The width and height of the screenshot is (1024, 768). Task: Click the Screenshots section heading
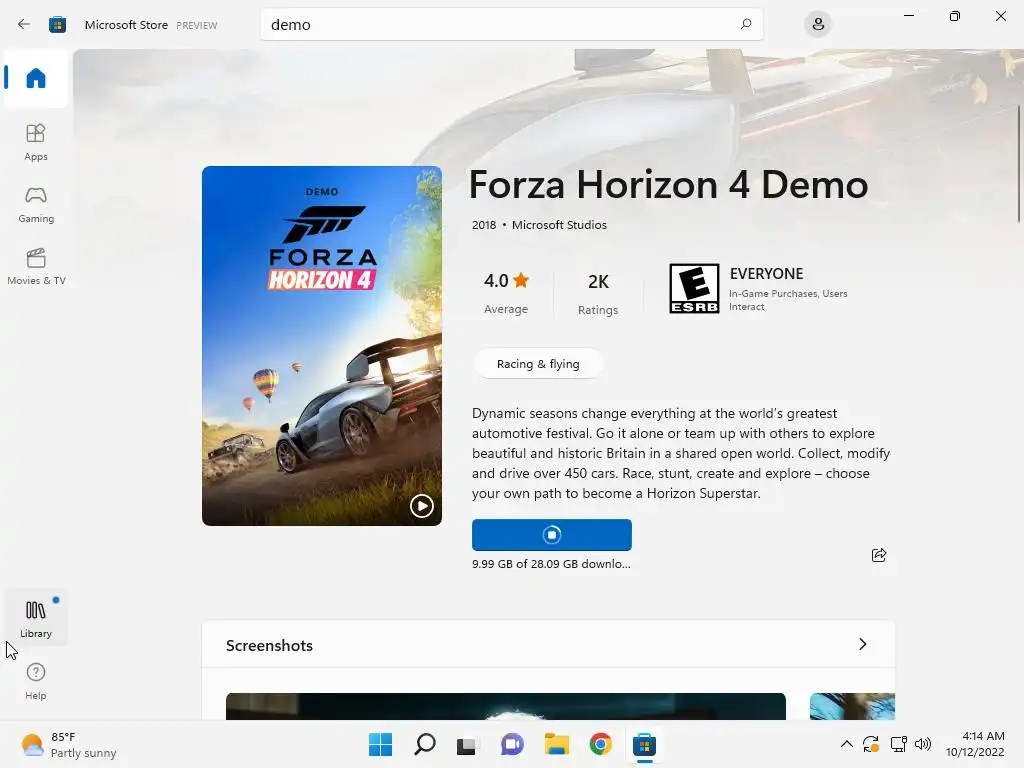point(269,645)
